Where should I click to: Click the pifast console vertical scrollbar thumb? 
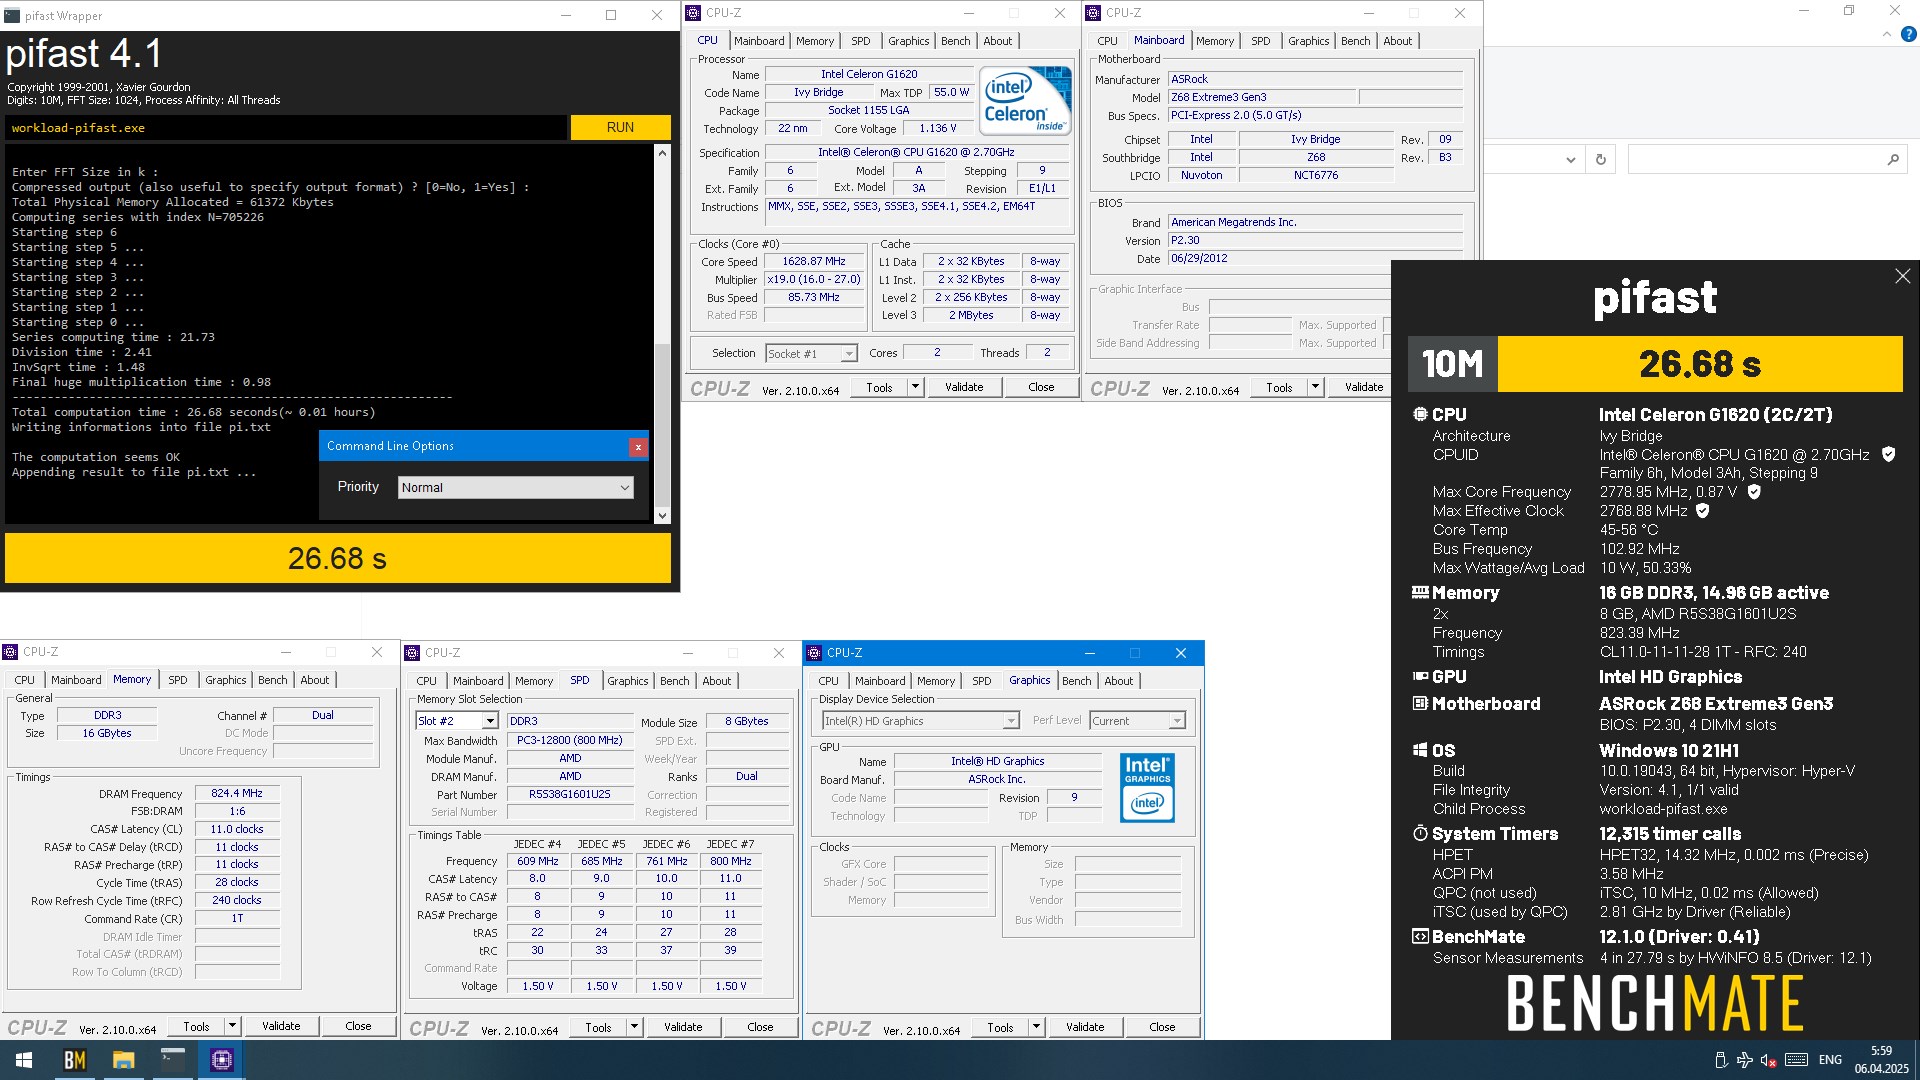point(661,425)
